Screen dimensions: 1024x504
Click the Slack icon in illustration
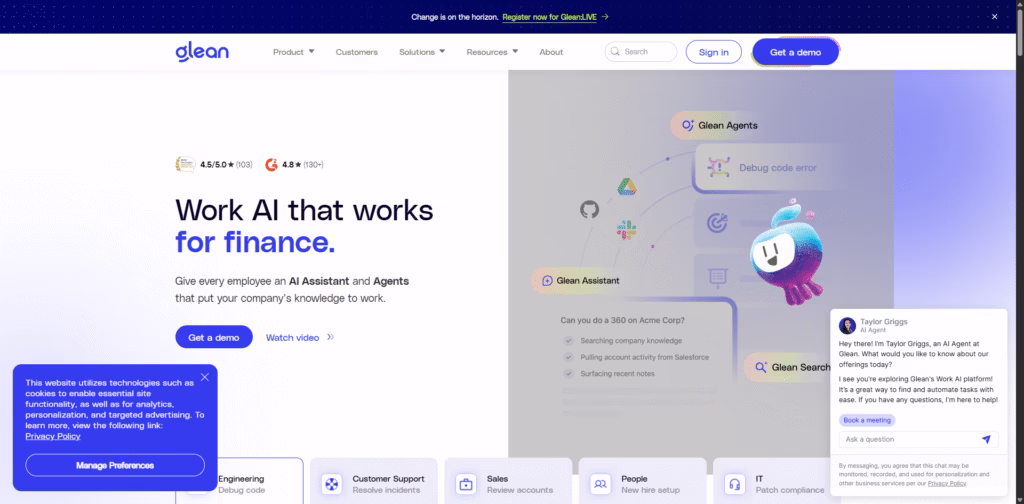(627, 229)
